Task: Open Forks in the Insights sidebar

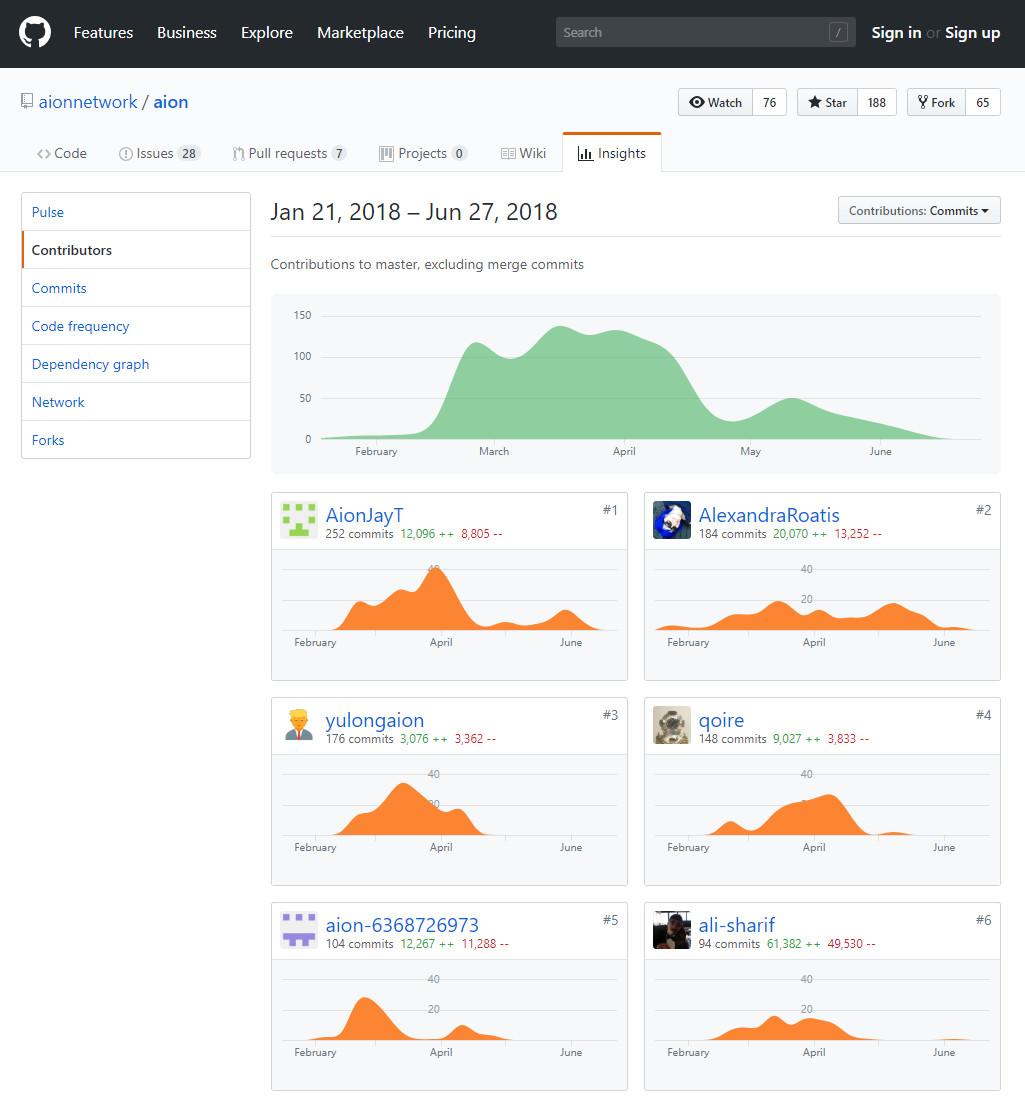Action: pyautogui.click(x=136, y=439)
